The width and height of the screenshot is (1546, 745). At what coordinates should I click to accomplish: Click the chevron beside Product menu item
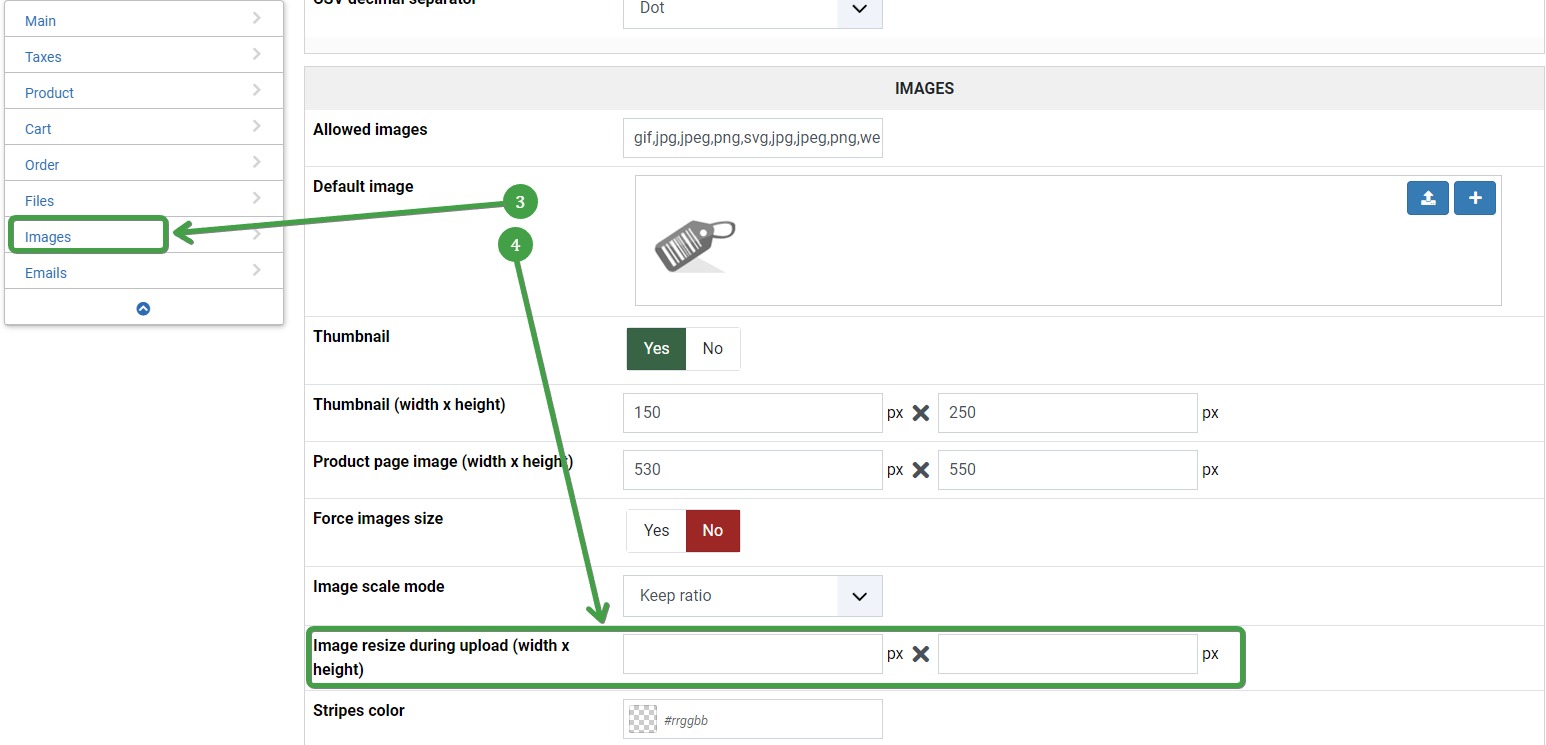tap(257, 90)
